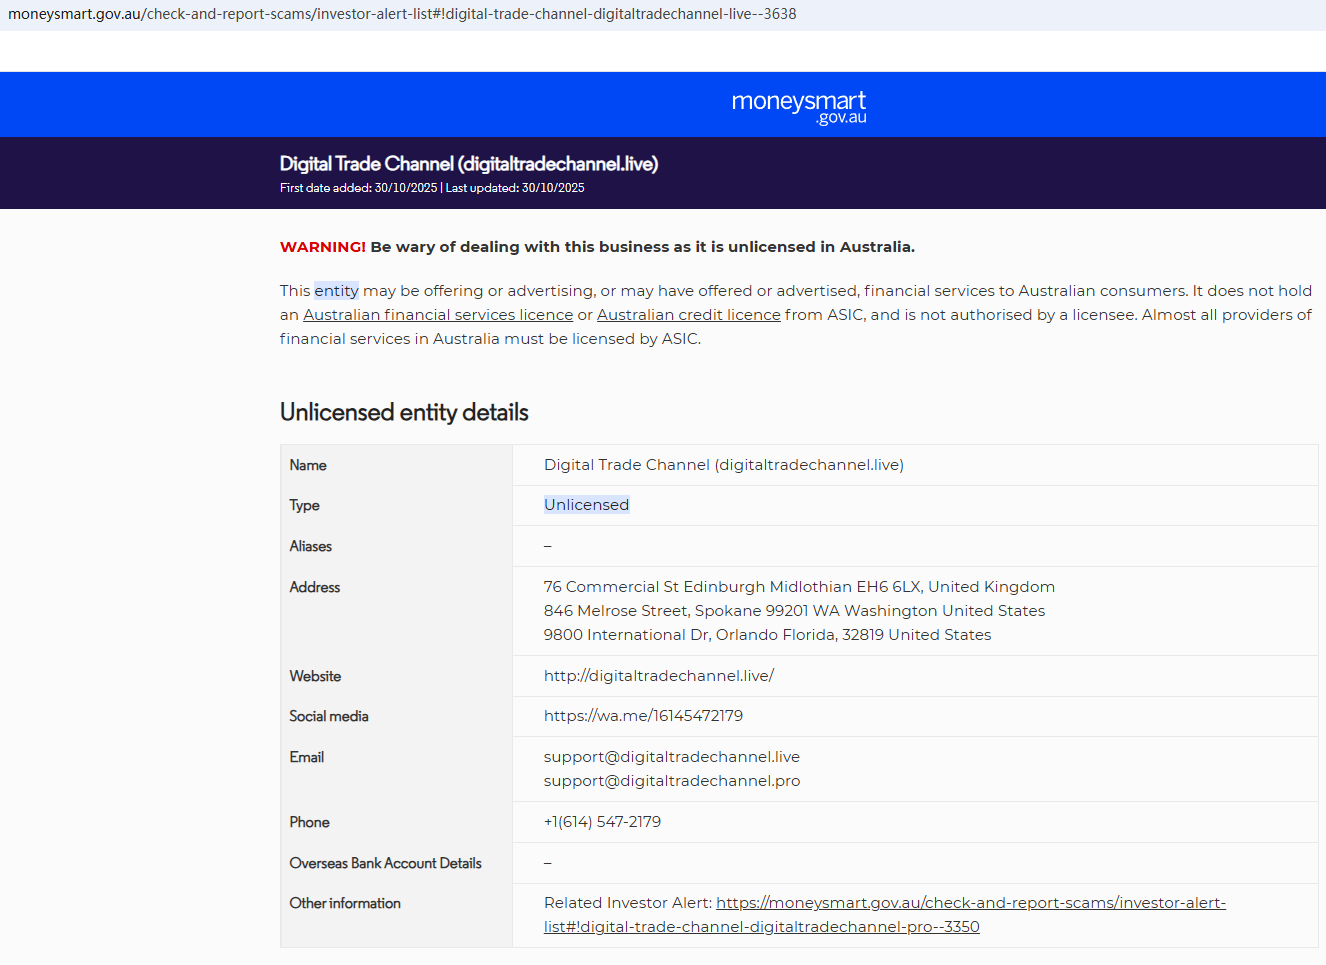Click the Name value Digital Trade Channel
1326x965 pixels.
click(x=724, y=465)
